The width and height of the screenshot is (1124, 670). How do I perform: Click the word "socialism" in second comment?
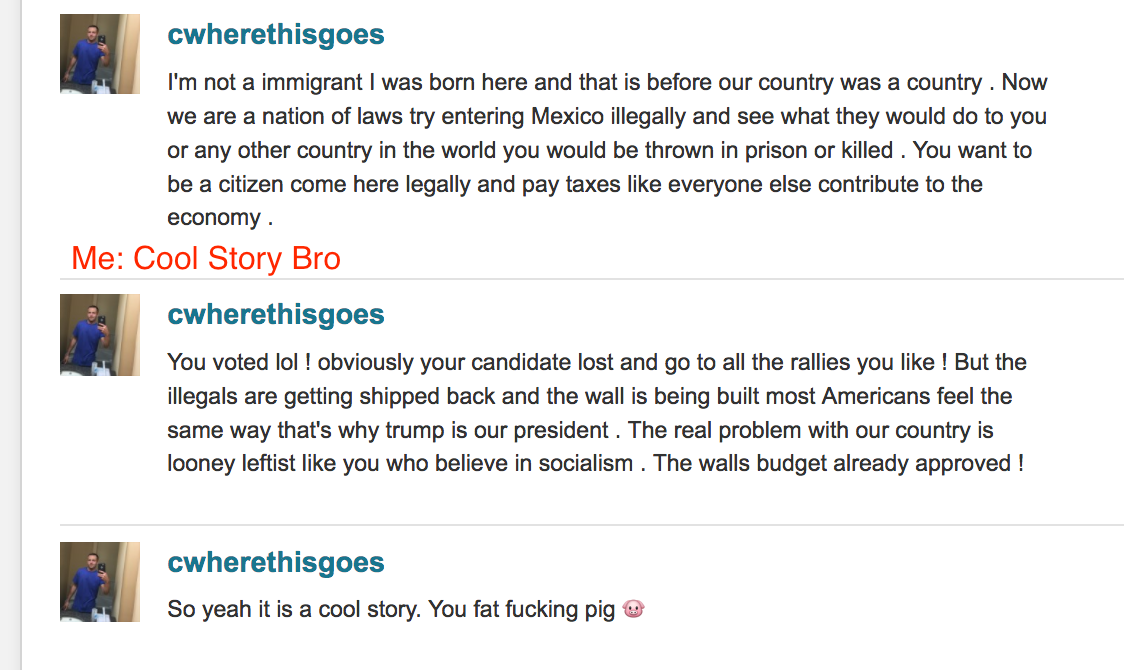586,464
